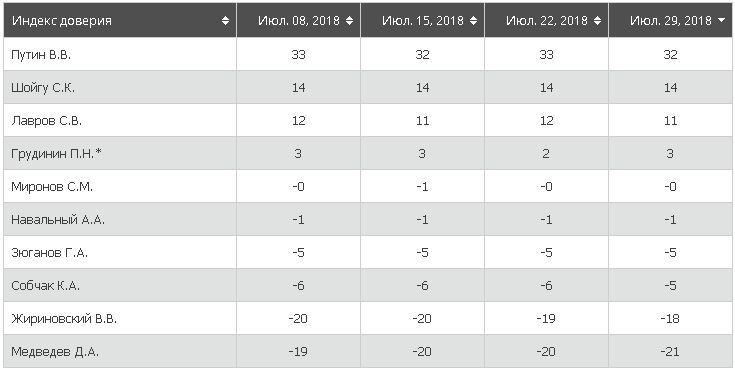Click the Миронов С.М. row name
This screenshot has height=371, width=735.
click(x=52, y=187)
